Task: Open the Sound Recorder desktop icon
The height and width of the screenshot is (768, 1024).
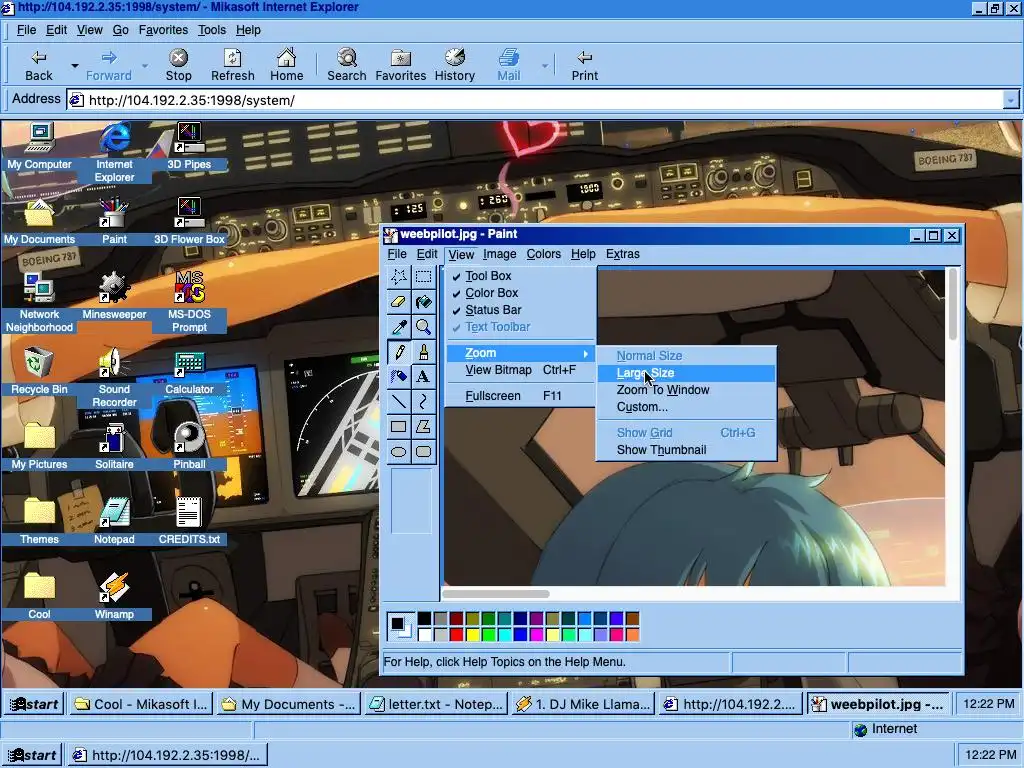Action: (x=114, y=377)
